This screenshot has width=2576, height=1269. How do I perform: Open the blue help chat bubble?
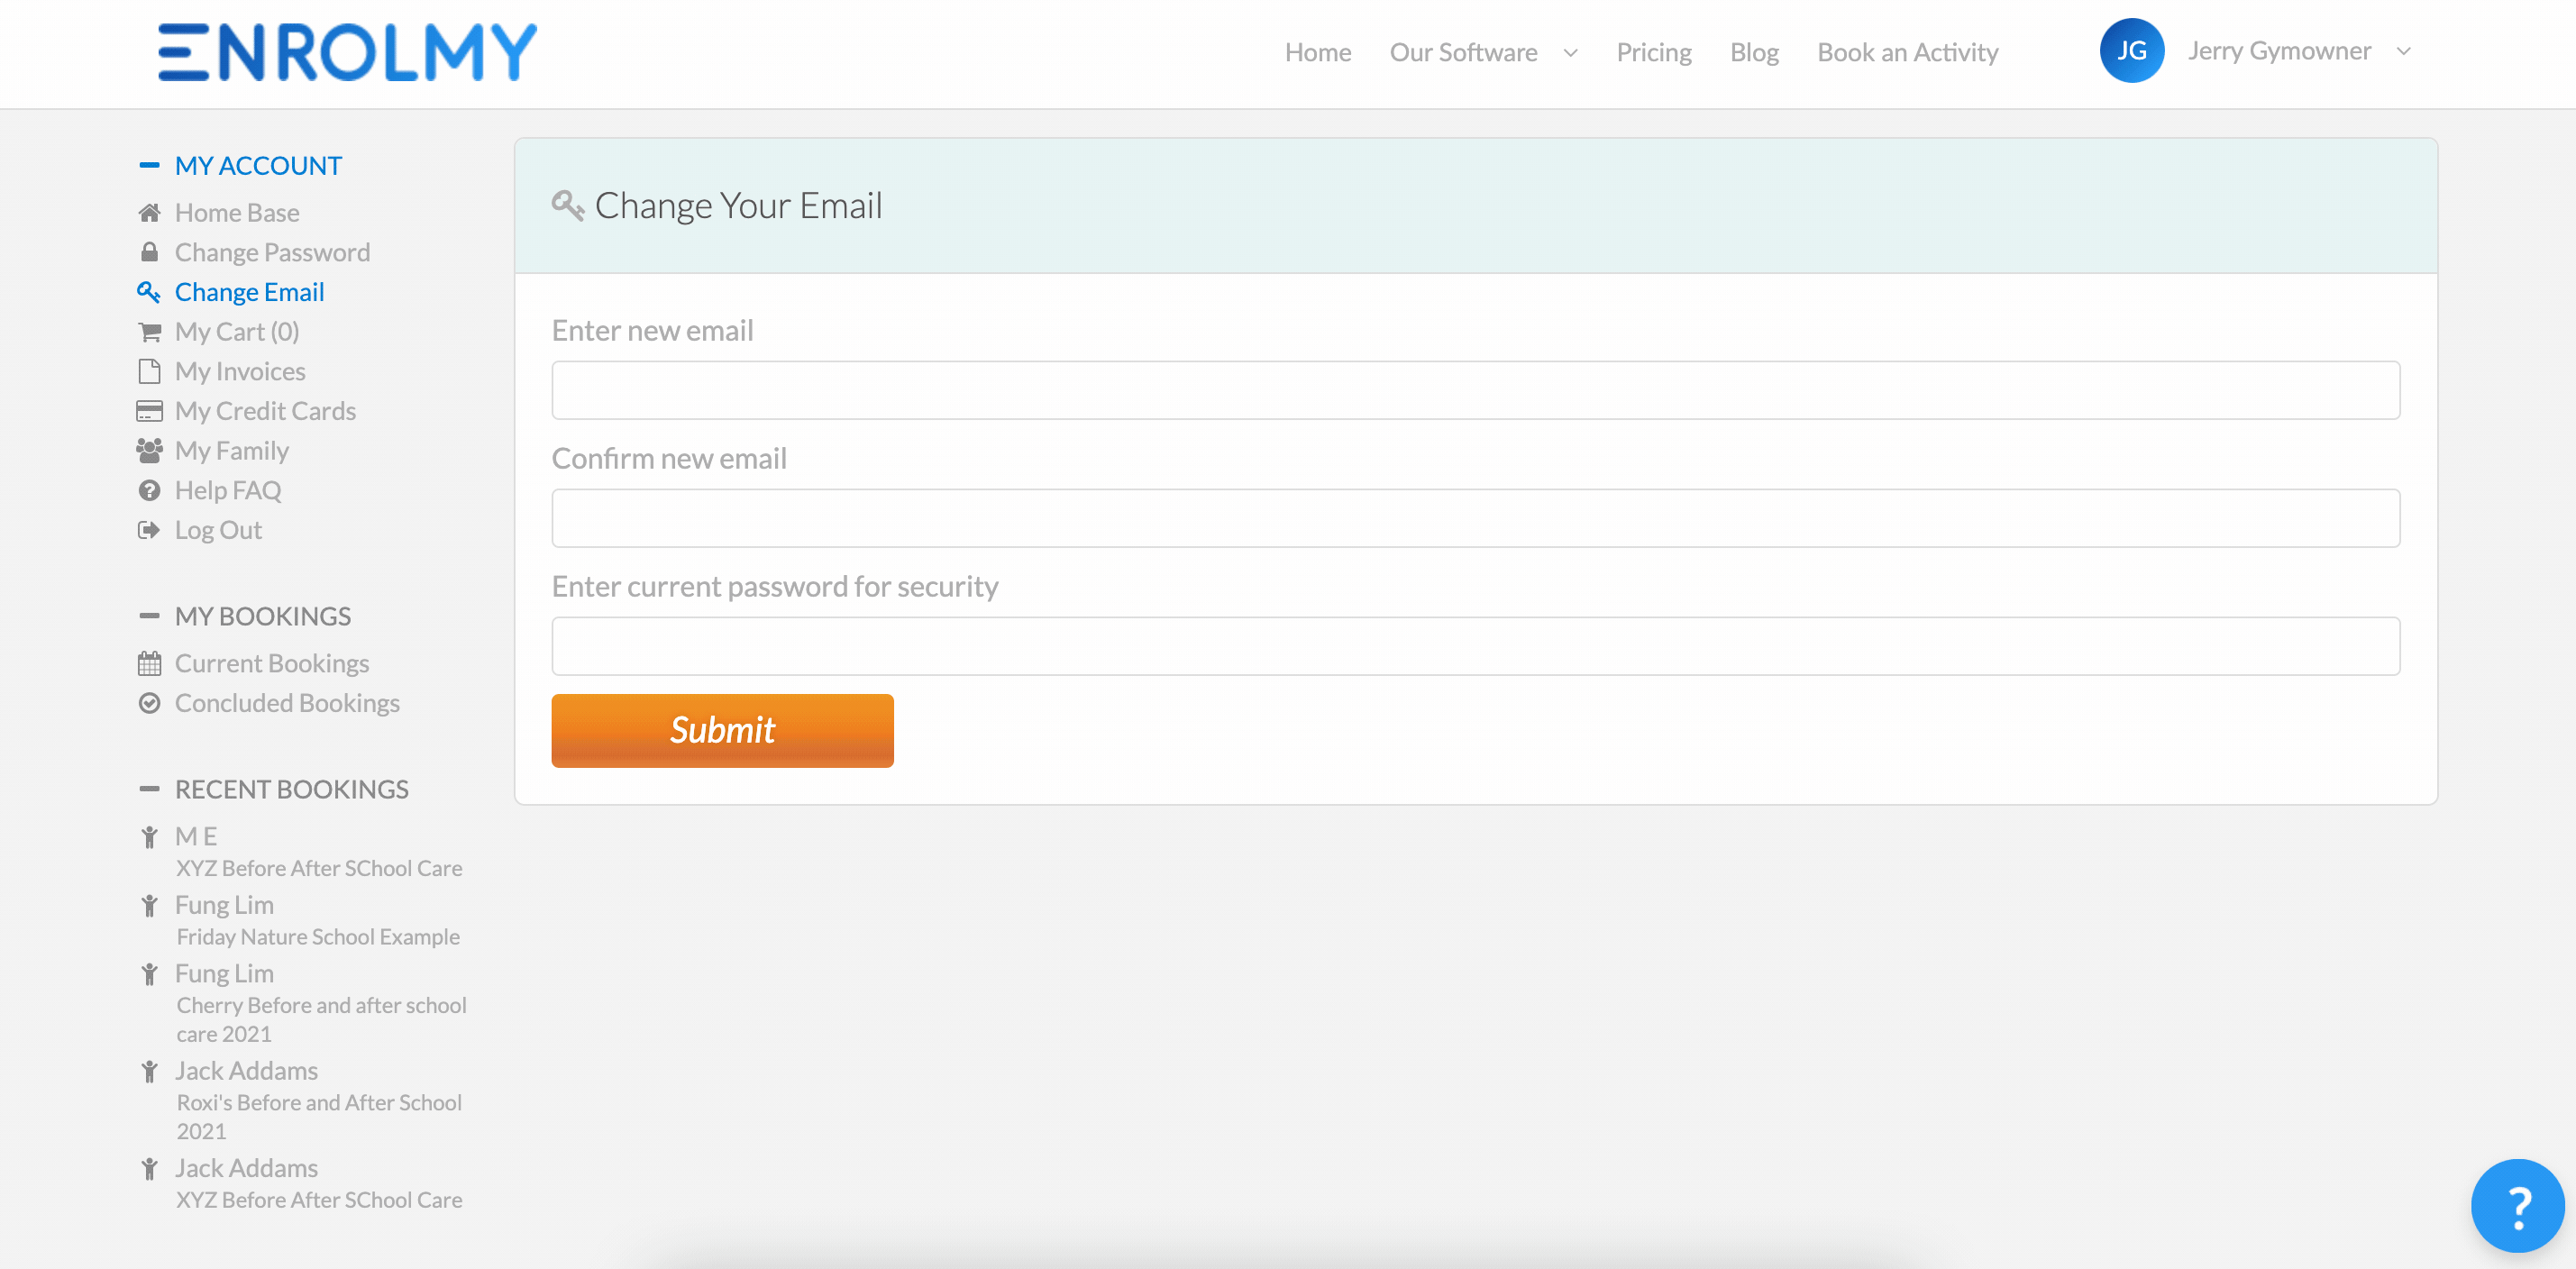(x=2517, y=1205)
